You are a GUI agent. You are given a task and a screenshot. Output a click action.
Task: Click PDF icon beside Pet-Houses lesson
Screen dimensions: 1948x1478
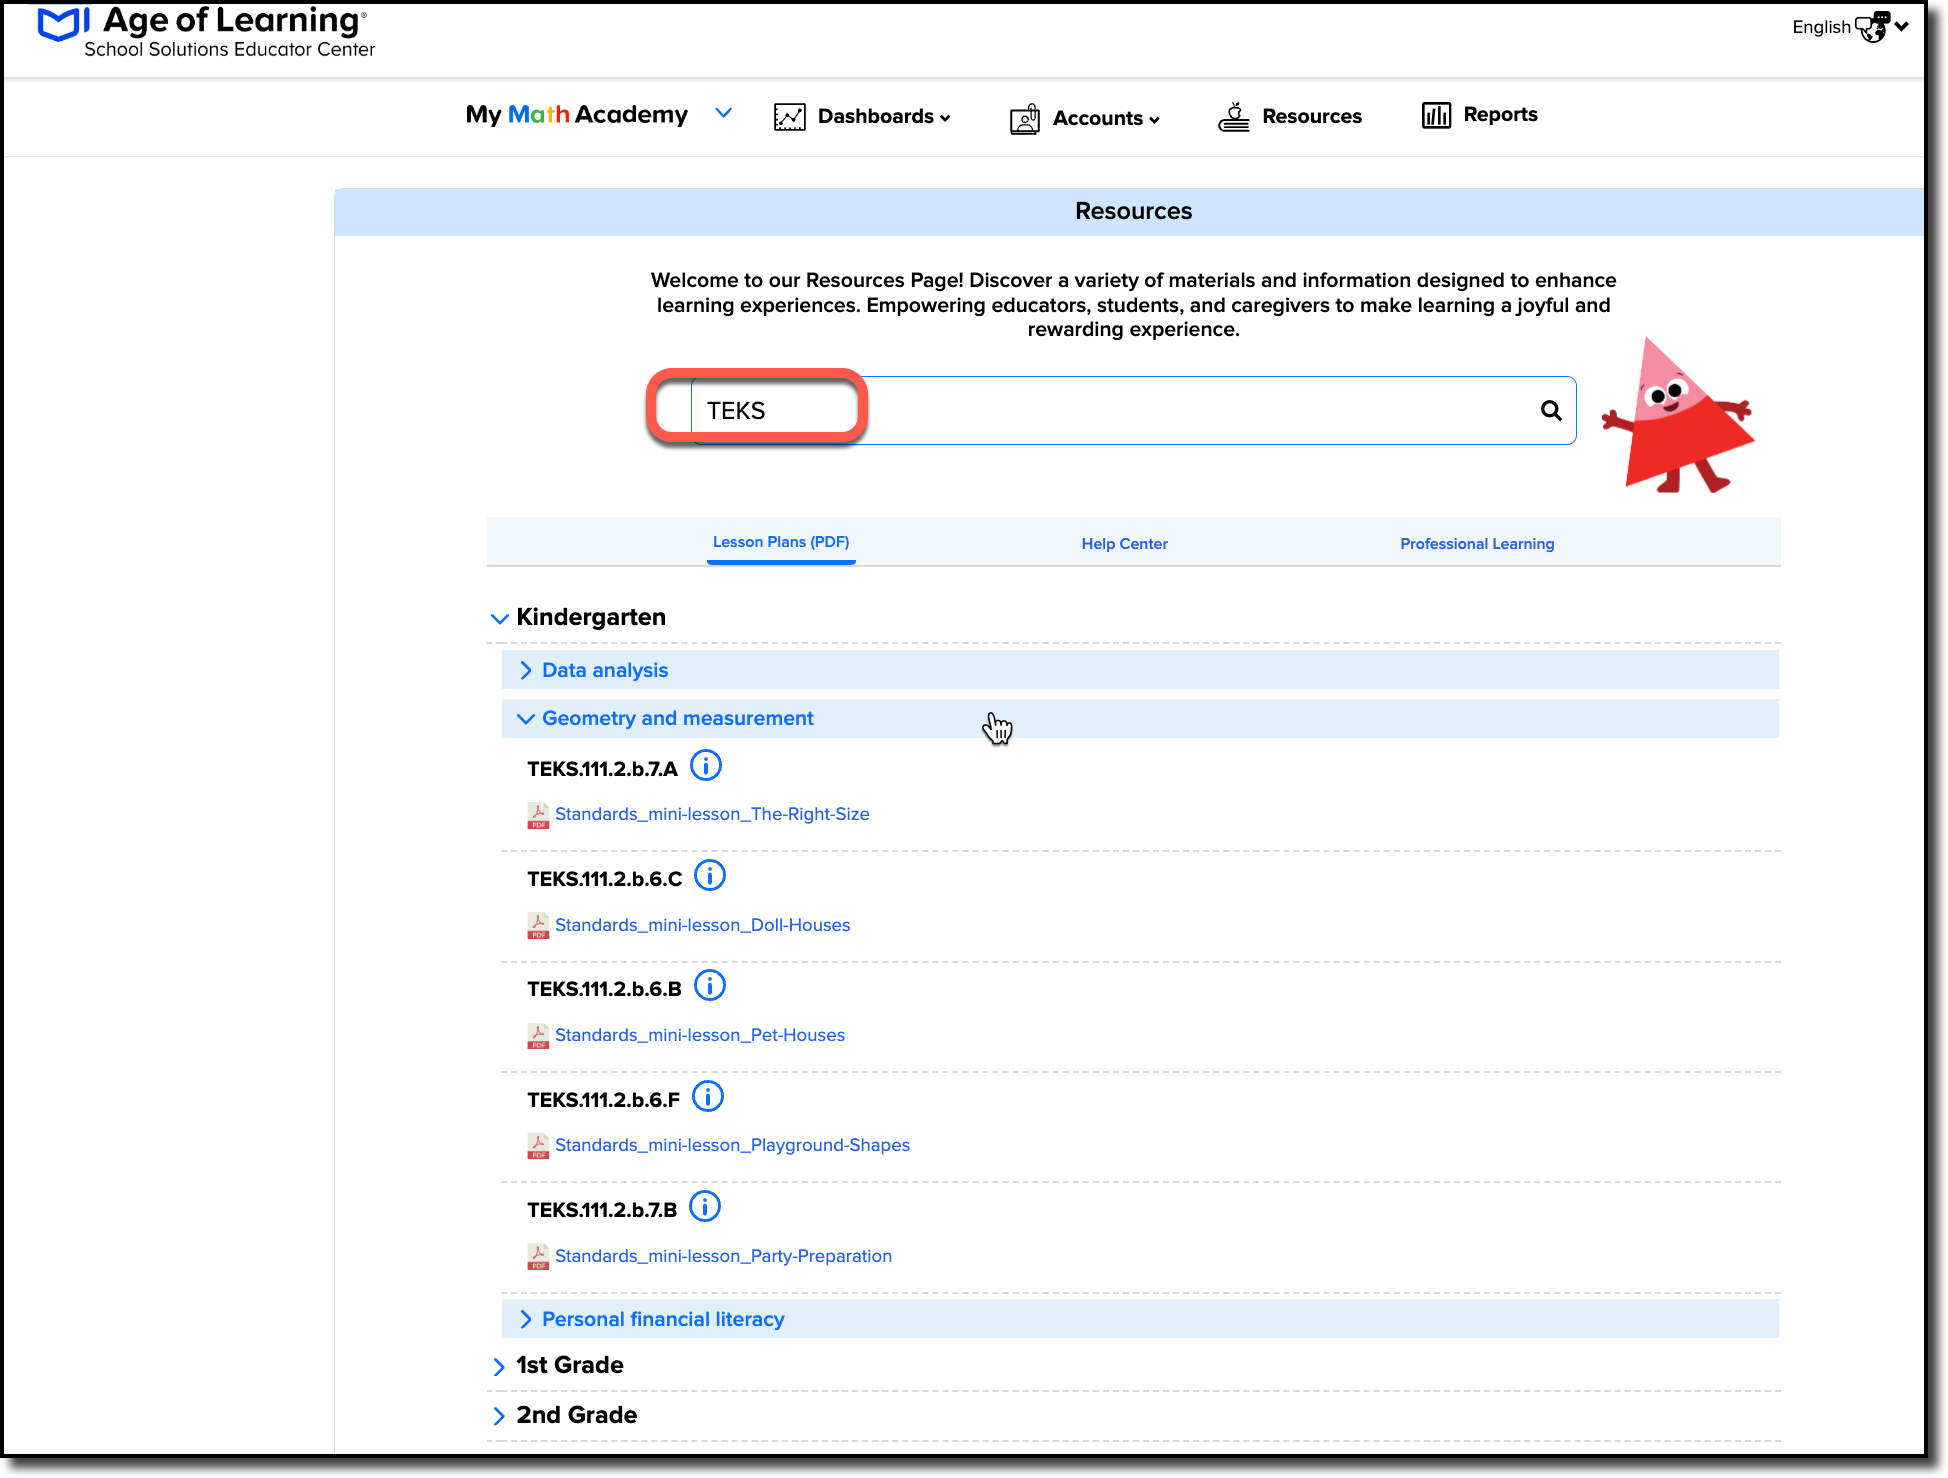538,1036
